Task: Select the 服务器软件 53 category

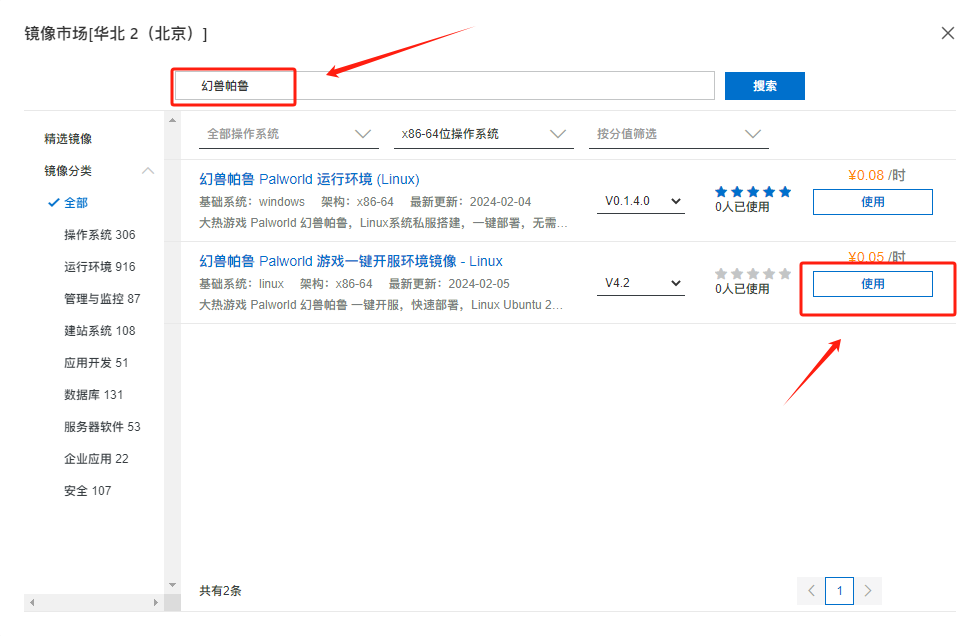Action: pyautogui.click(x=102, y=427)
